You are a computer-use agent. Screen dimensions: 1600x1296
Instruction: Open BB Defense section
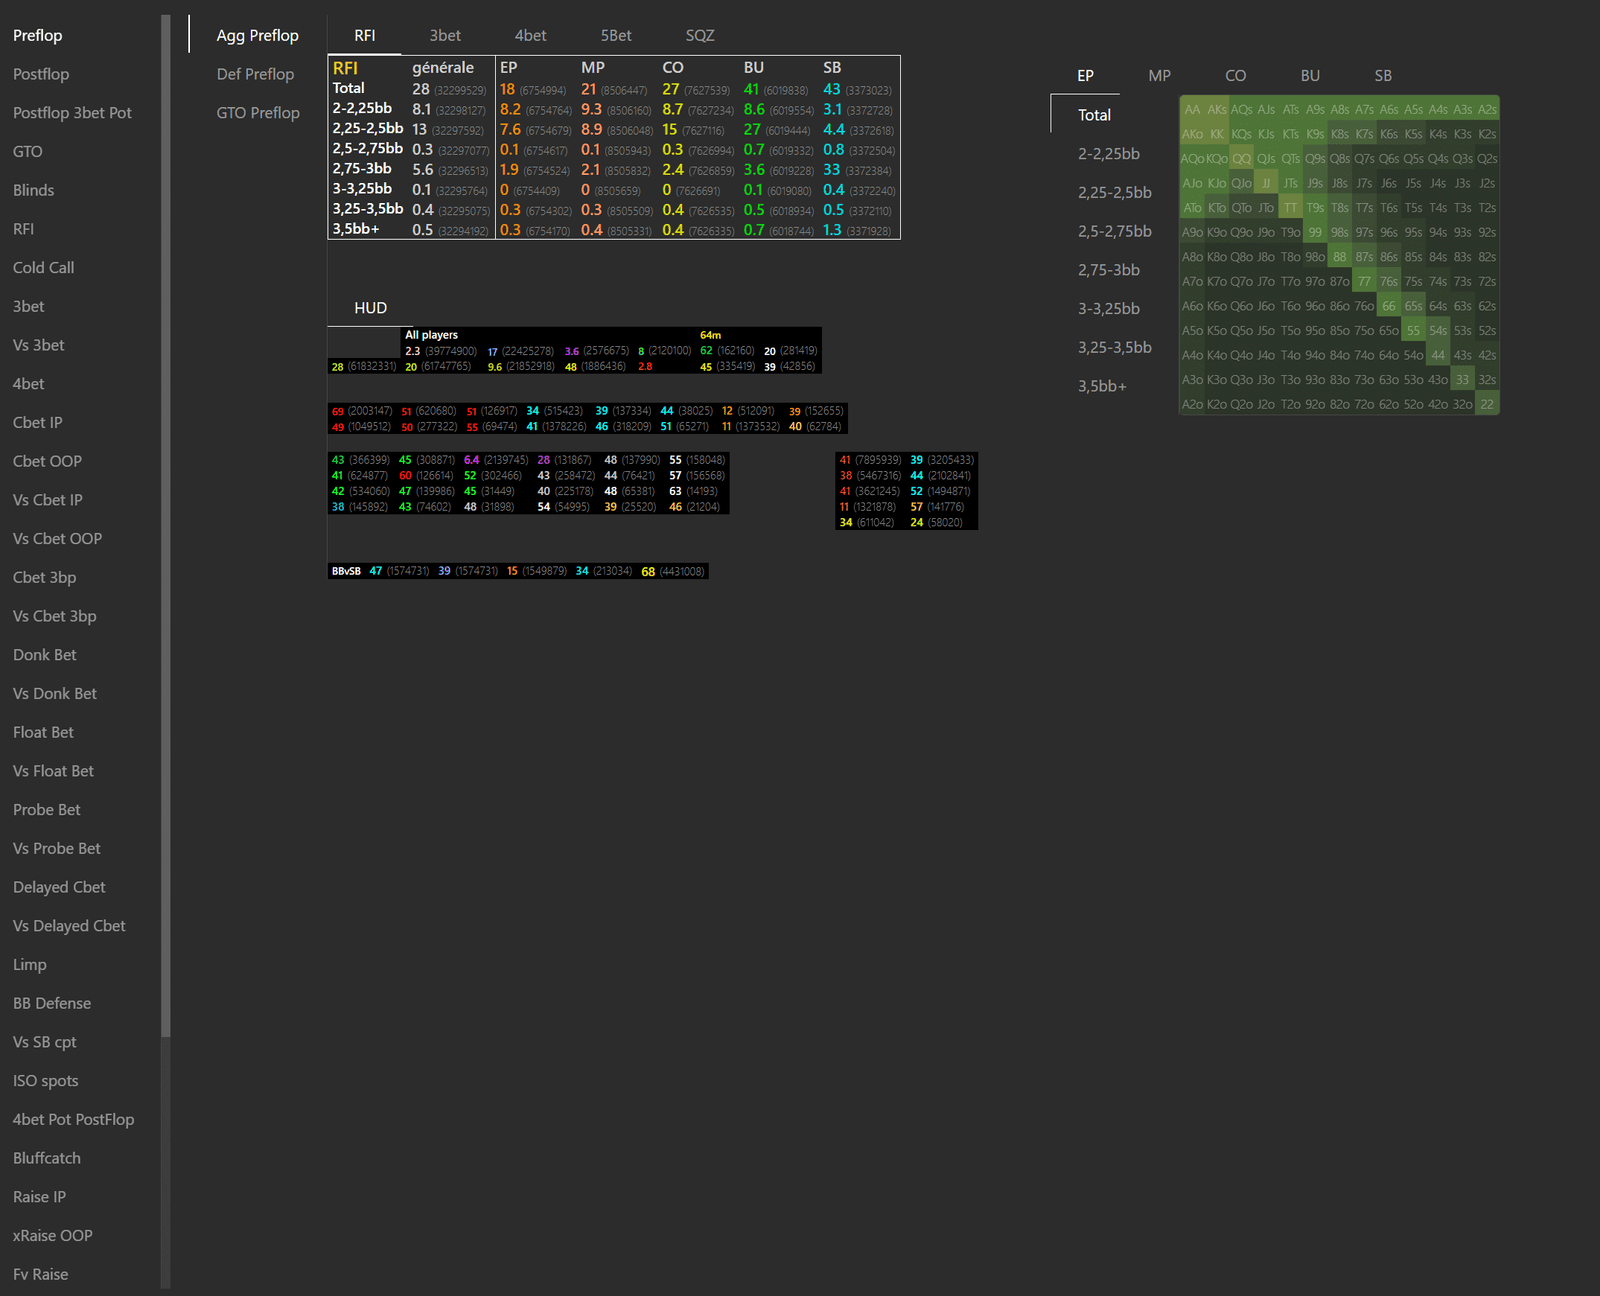click(52, 1004)
